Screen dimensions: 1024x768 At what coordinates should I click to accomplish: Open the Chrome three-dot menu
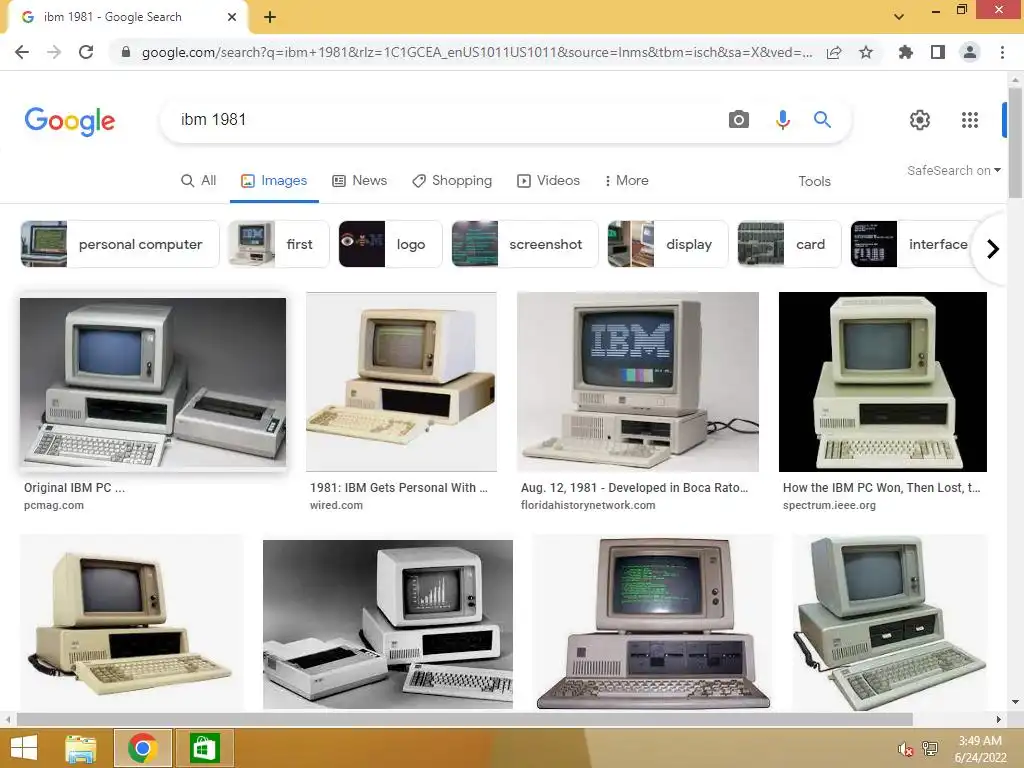pos(1002,52)
